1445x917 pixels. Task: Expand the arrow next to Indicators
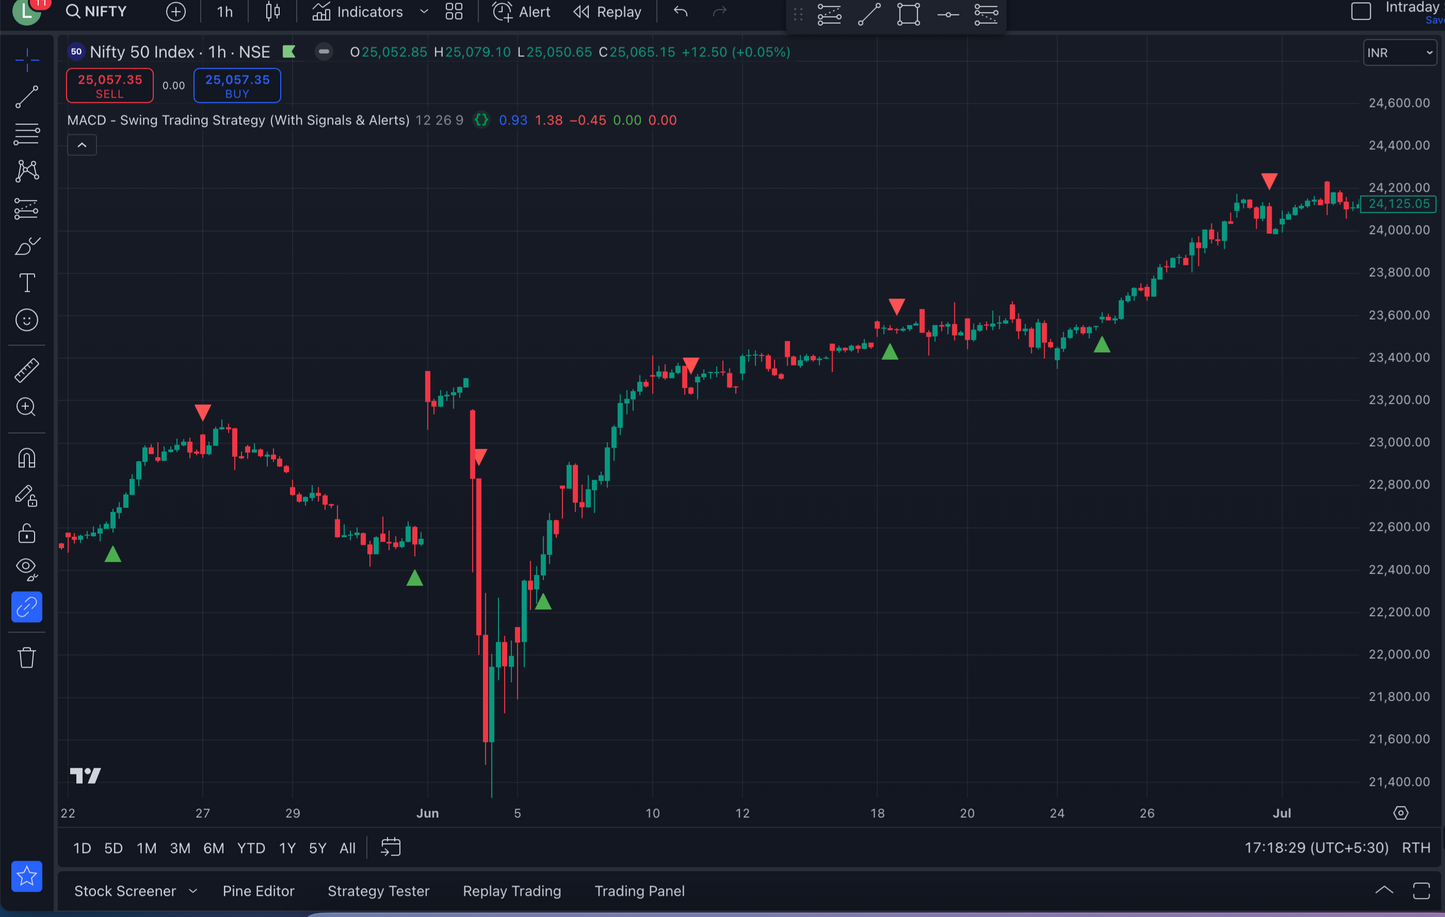(x=424, y=12)
